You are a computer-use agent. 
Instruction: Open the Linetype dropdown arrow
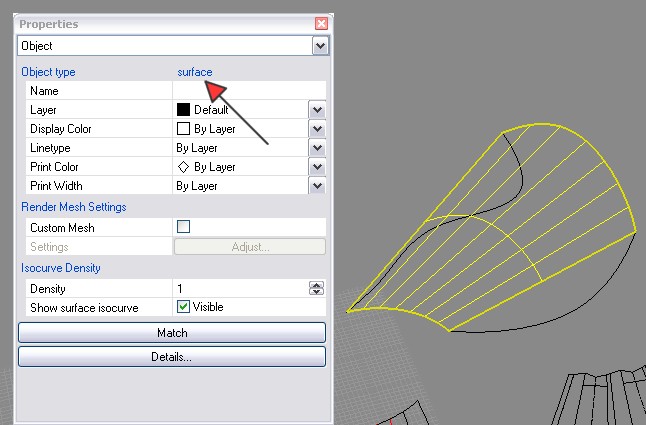[317, 148]
